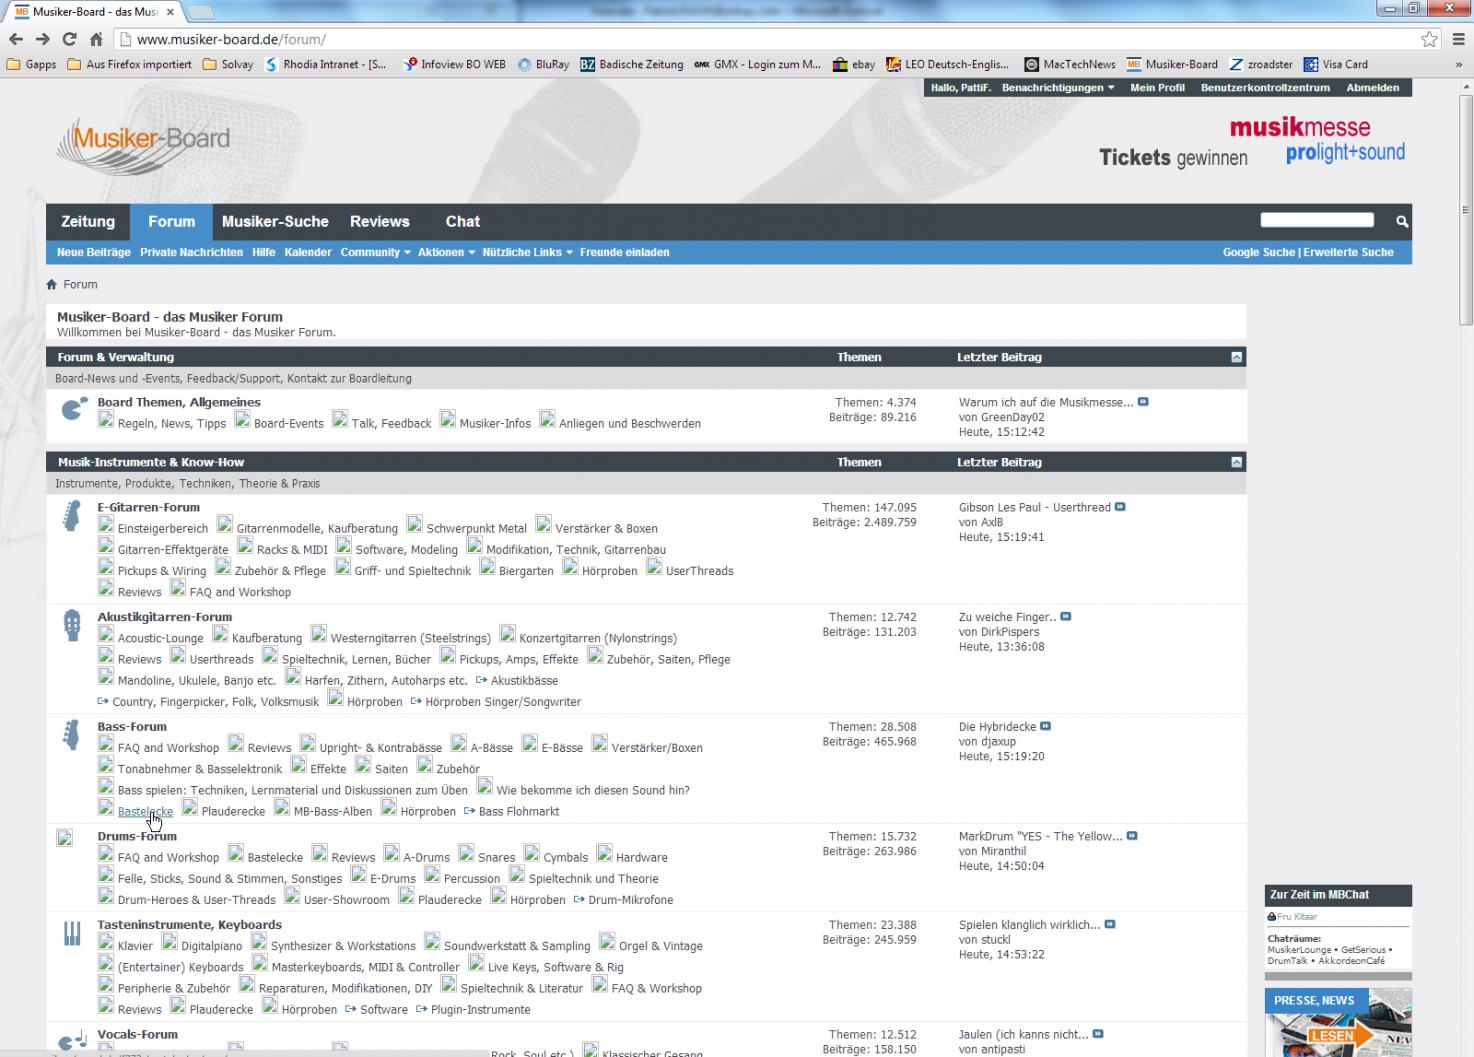Reload the page with the refresh icon
Image resolution: width=1474 pixels, height=1057 pixels.
coord(69,39)
